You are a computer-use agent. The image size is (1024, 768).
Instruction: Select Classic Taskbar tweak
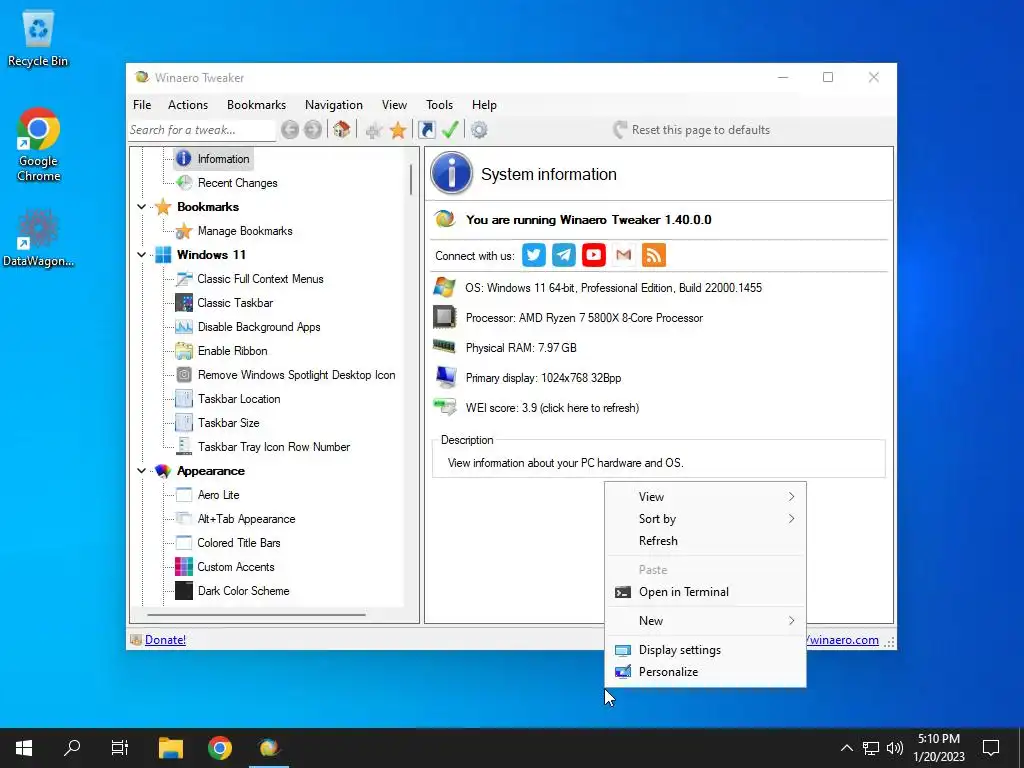click(x=235, y=303)
